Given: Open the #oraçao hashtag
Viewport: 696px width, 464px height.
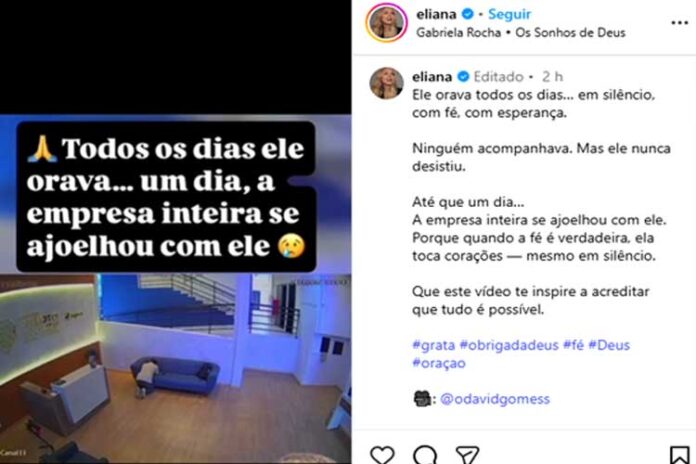Looking at the screenshot, I should [x=439, y=363].
